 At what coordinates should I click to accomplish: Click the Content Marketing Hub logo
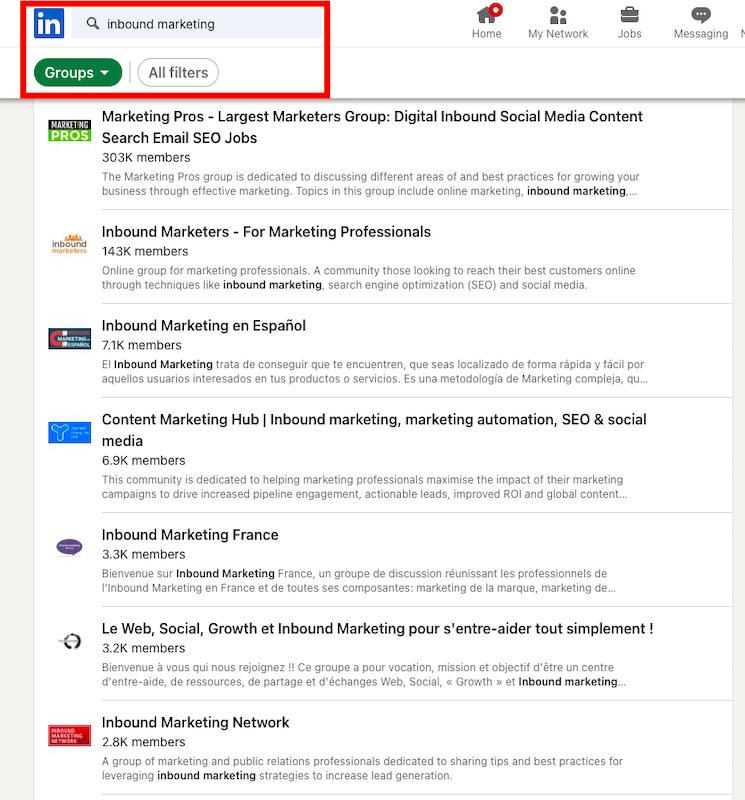point(70,432)
